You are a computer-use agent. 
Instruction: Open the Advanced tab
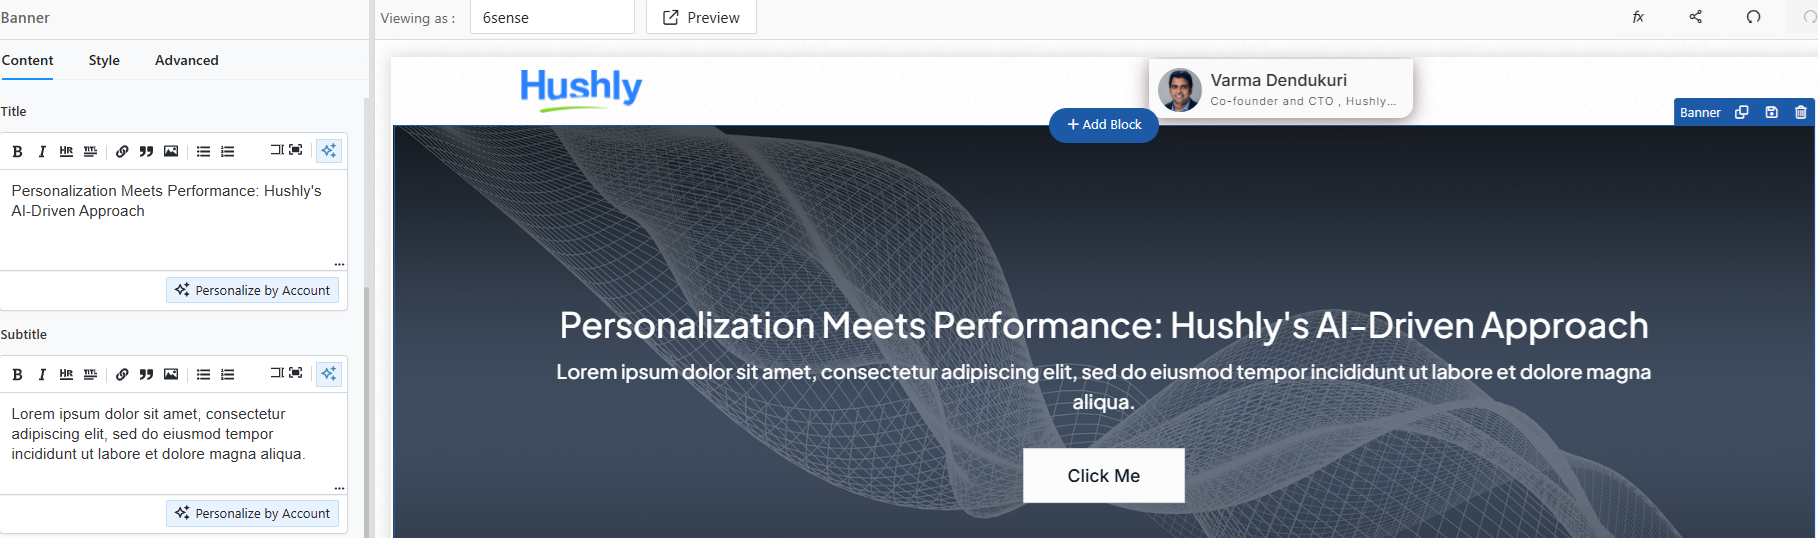tap(187, 60)
